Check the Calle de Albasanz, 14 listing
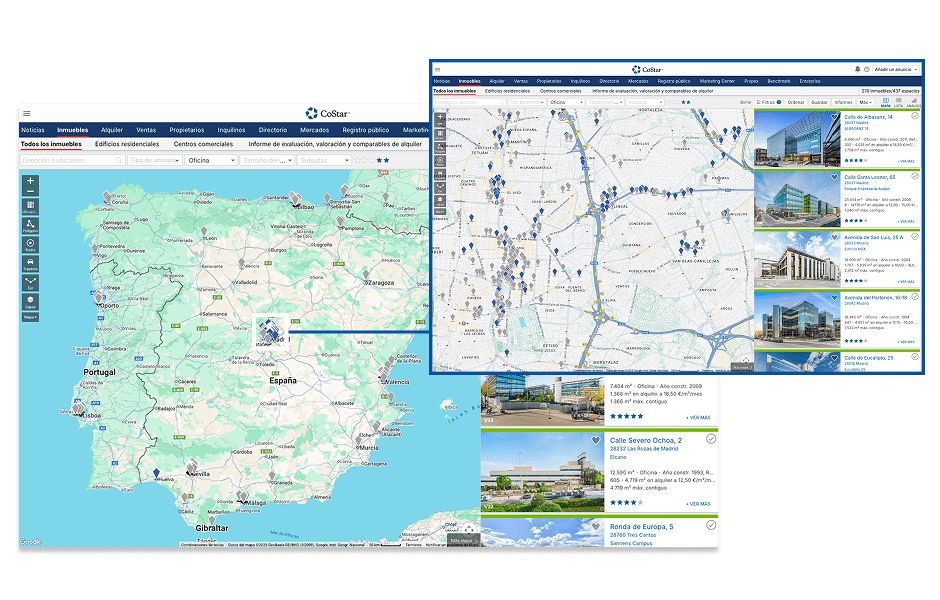The height and width of the screenshot is (600, 940). point(915,117)
